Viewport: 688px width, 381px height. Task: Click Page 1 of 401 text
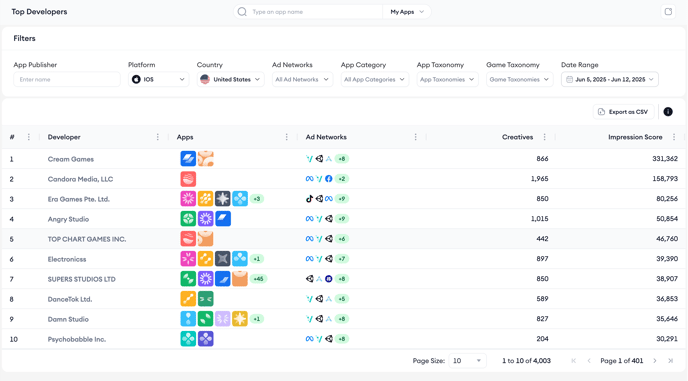pyautogui.click(x=621, y=361)
